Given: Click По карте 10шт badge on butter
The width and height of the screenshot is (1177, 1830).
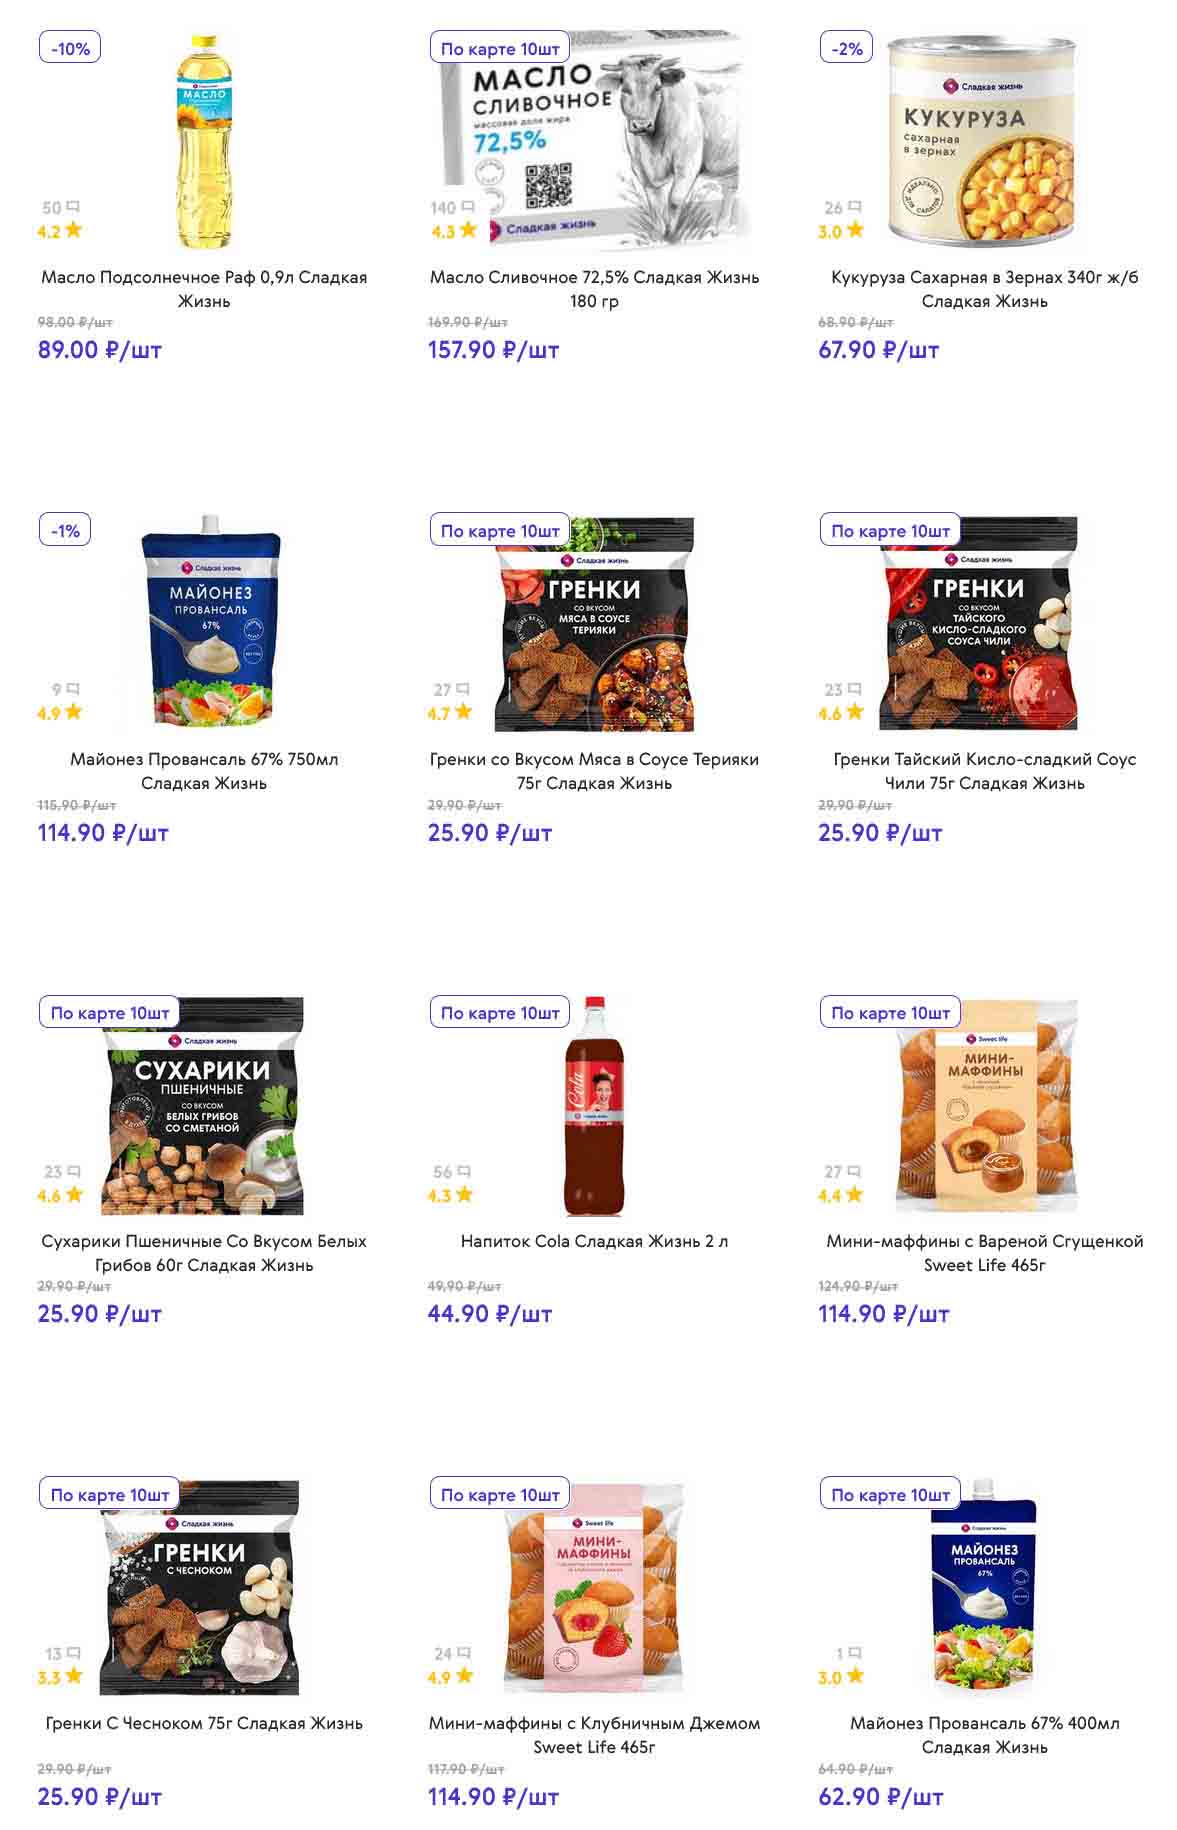Looking at the screenshot, I should click(500, 48).
